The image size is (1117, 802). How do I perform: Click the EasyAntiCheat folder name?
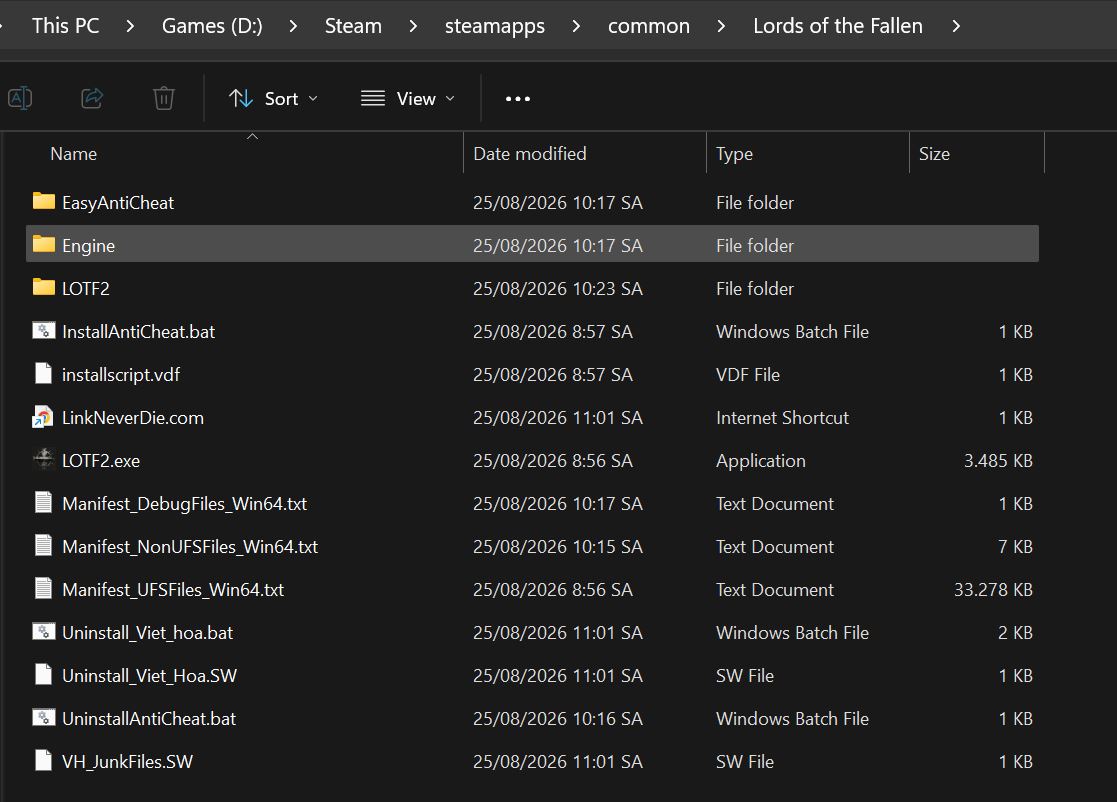118,203
